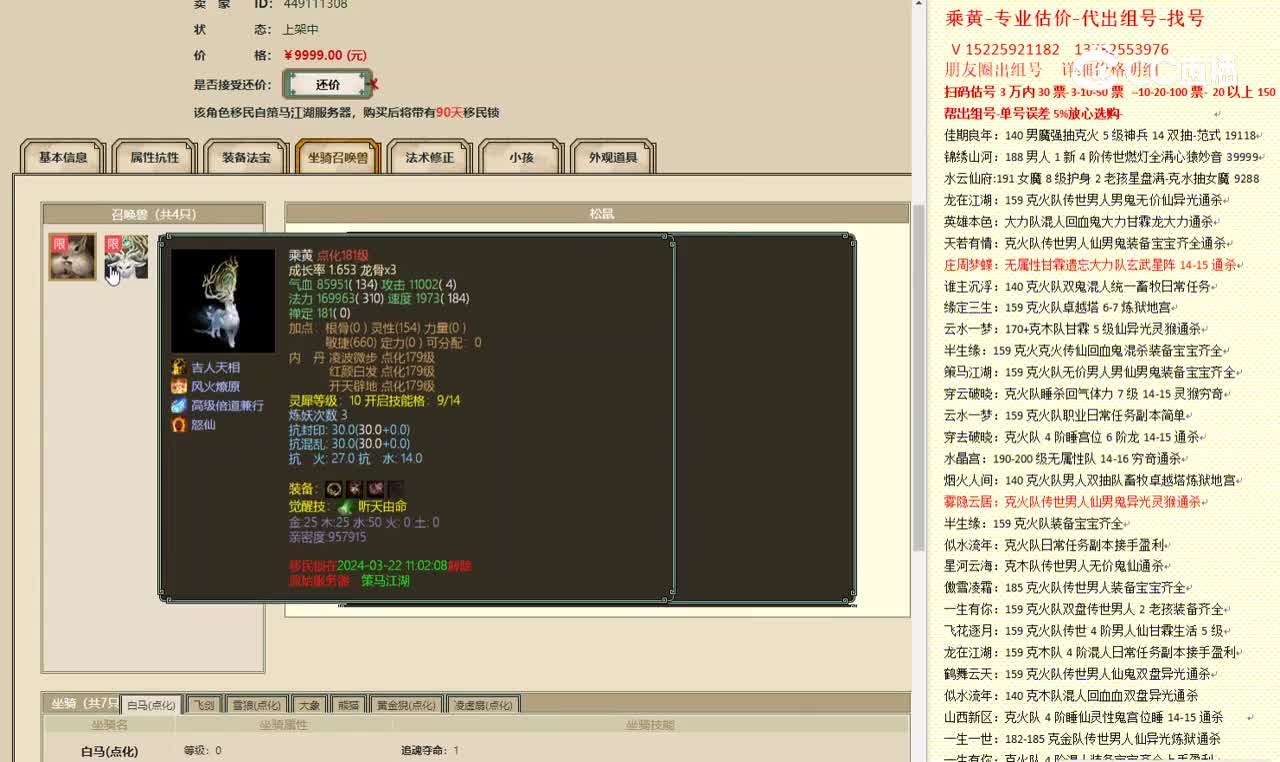Open the 坐骑召唤兽 tab
This screenshot has height=762, width=1280.
338,157
